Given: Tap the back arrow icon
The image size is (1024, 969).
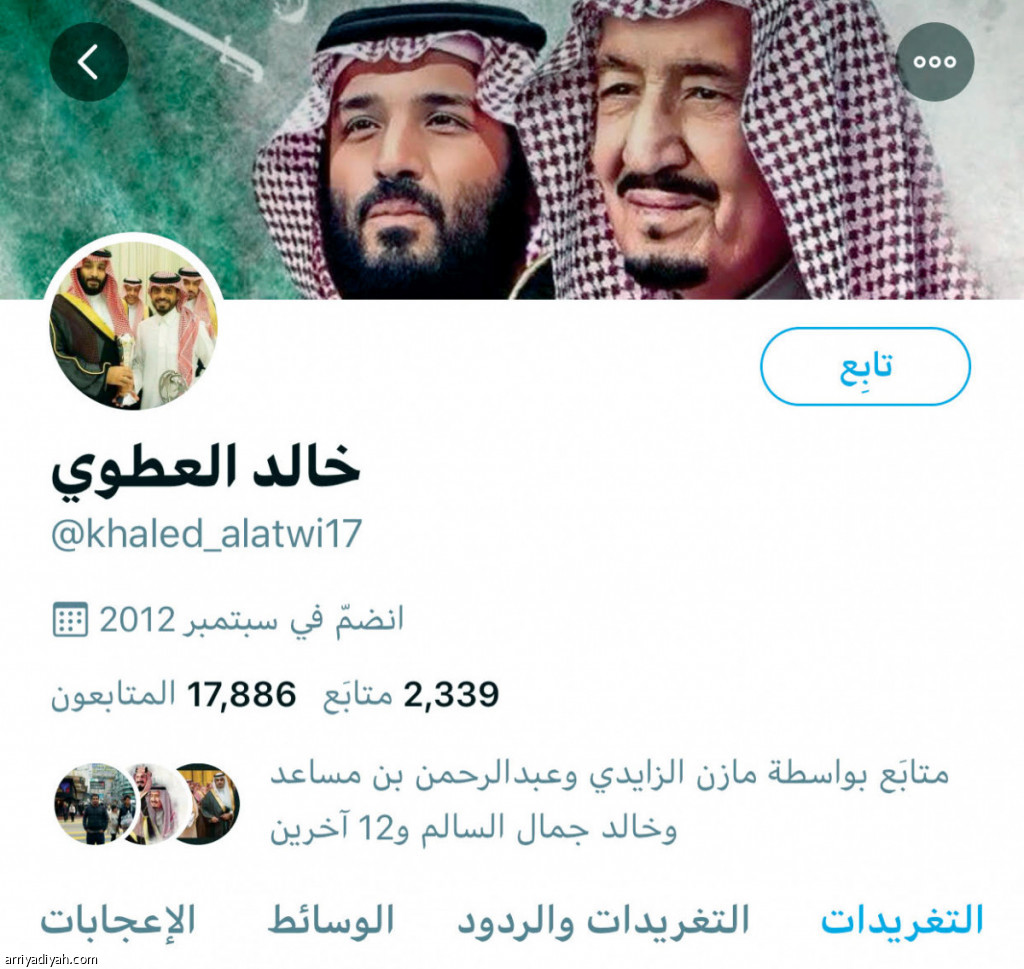Looking at the screenshot, I should click(x=89, y=62).
